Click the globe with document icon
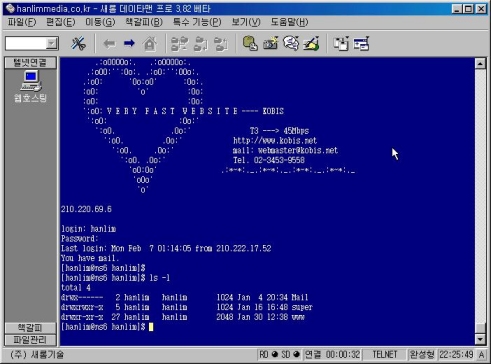Viewport: 491px width, 364px height. tap(250, 44)
